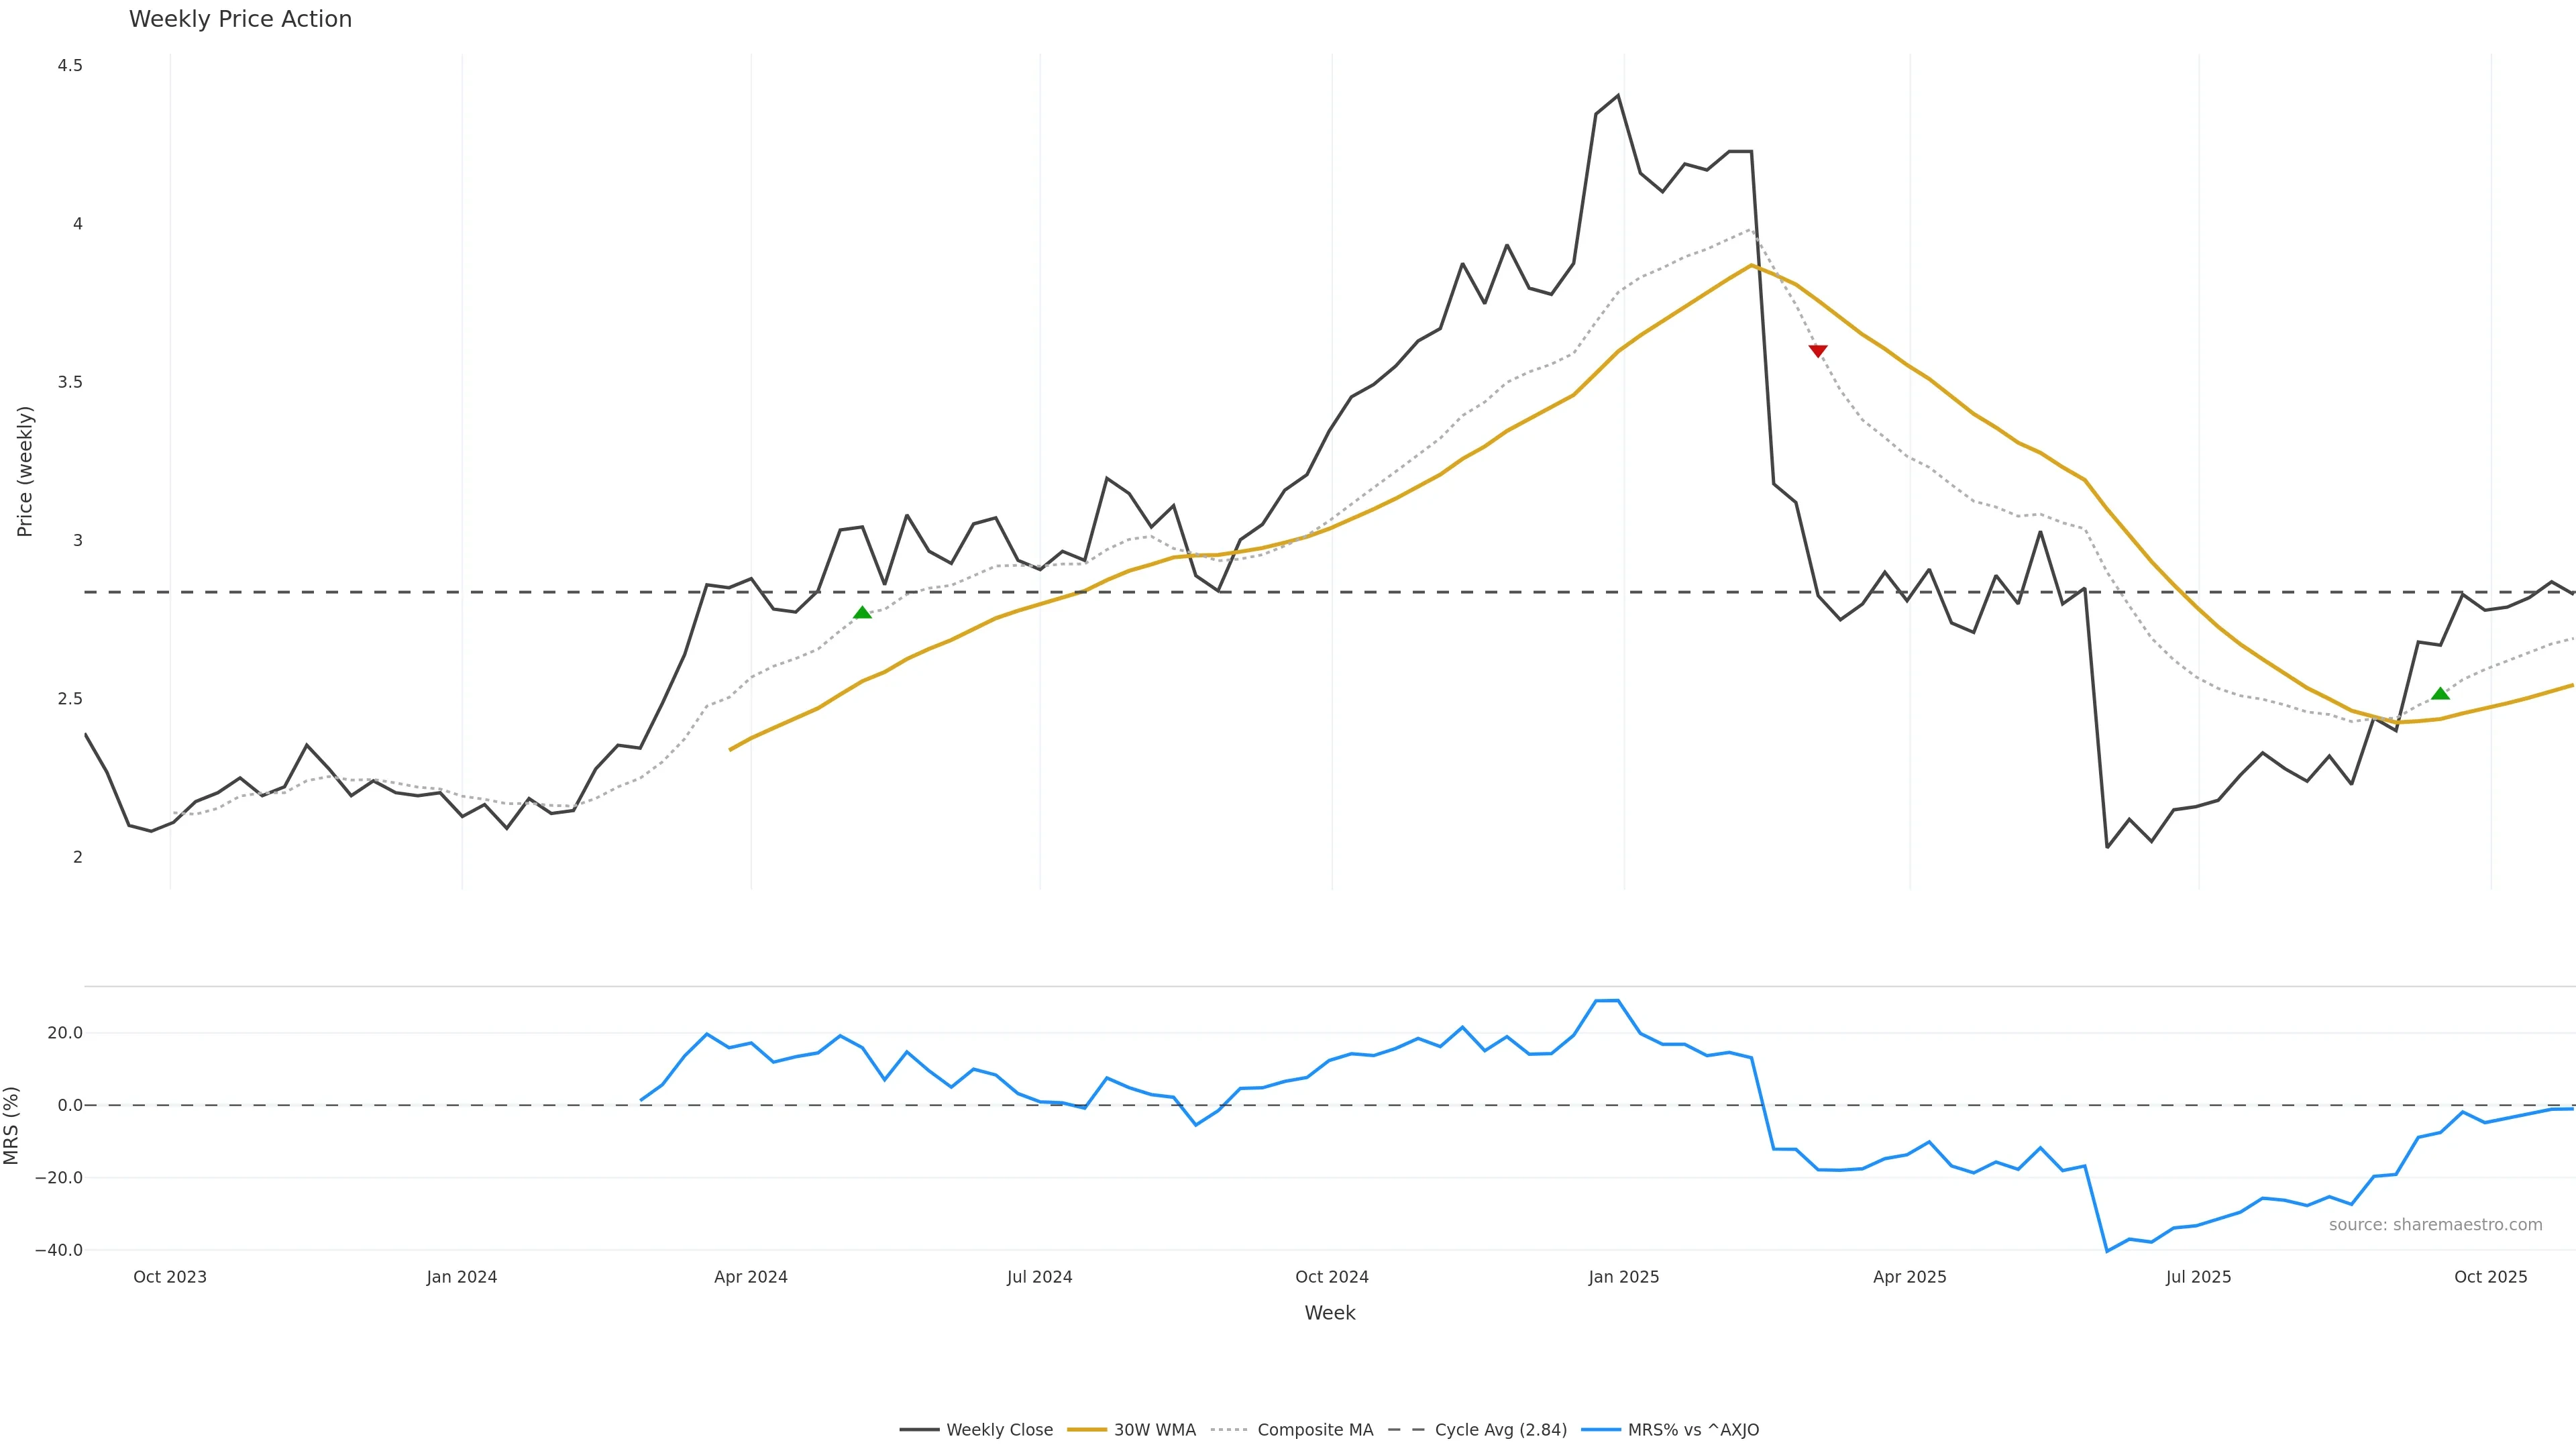Click the Week x-axis title
This screenshot has height=1449, width=2576.
pos(1329,1313)
